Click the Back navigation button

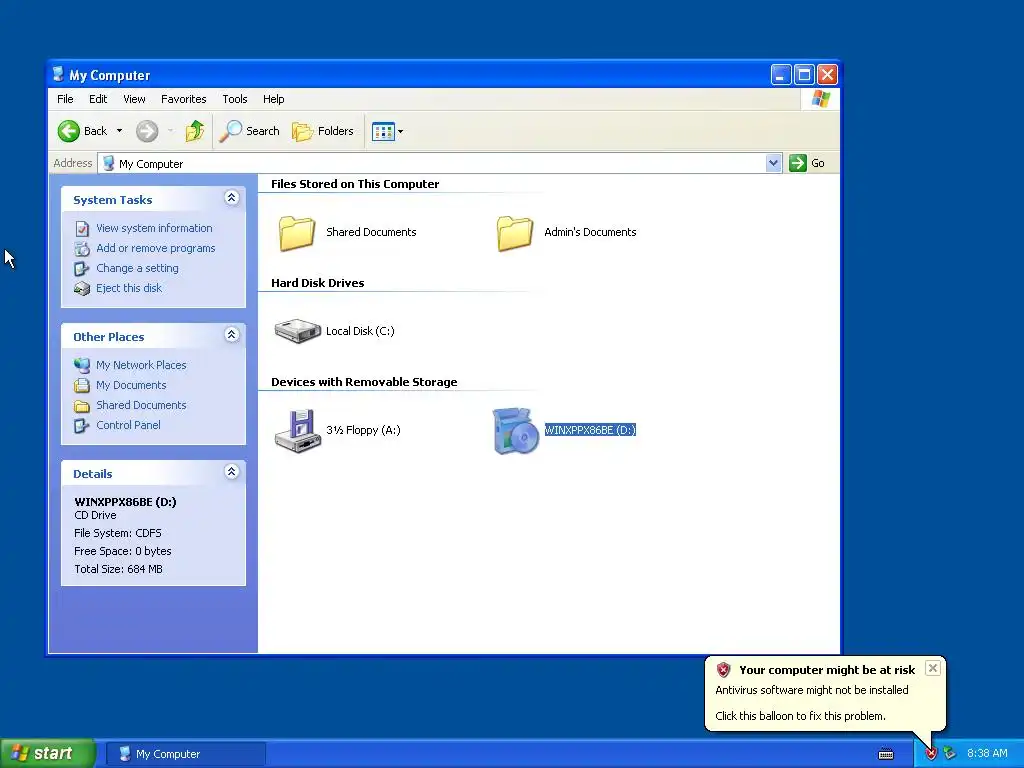pos(82,131)
